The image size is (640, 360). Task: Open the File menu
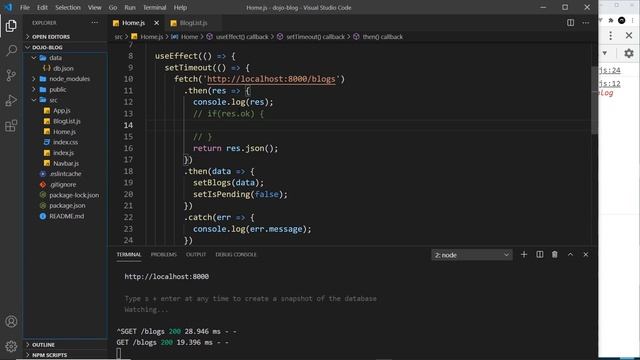[25, 7]
